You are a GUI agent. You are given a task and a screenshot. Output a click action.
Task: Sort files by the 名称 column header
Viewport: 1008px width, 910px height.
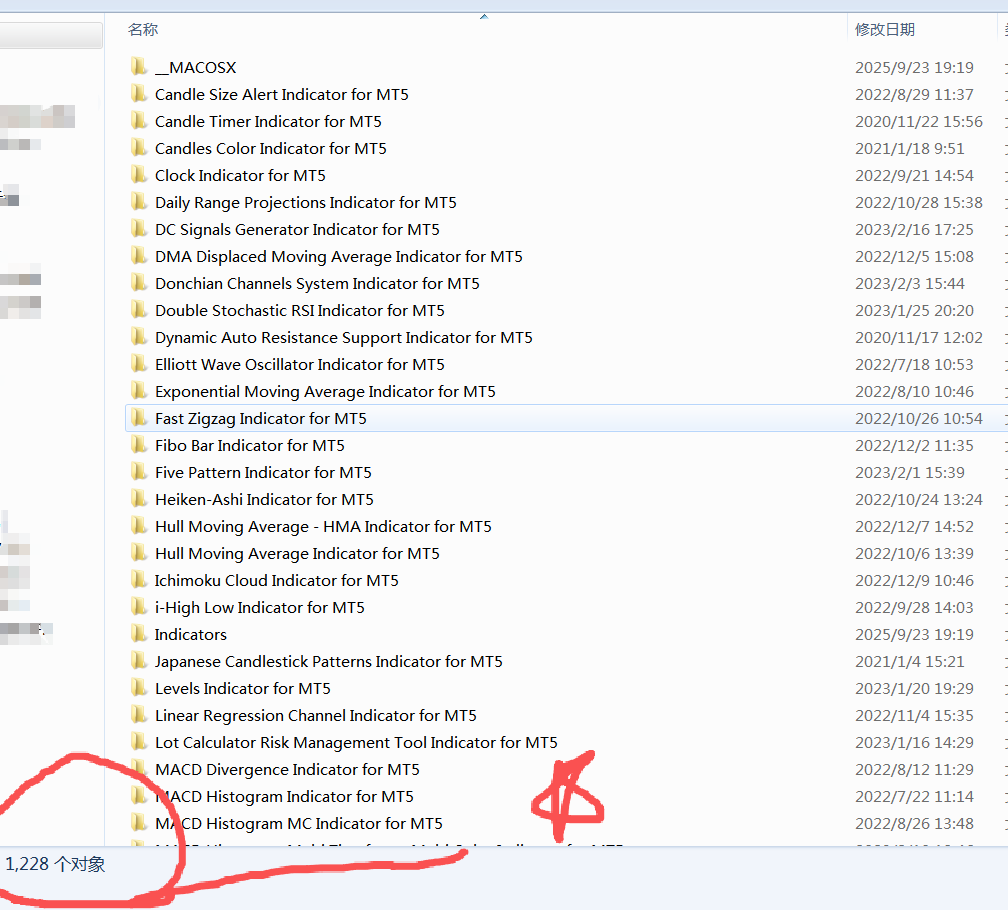click(x=143, y=30)
